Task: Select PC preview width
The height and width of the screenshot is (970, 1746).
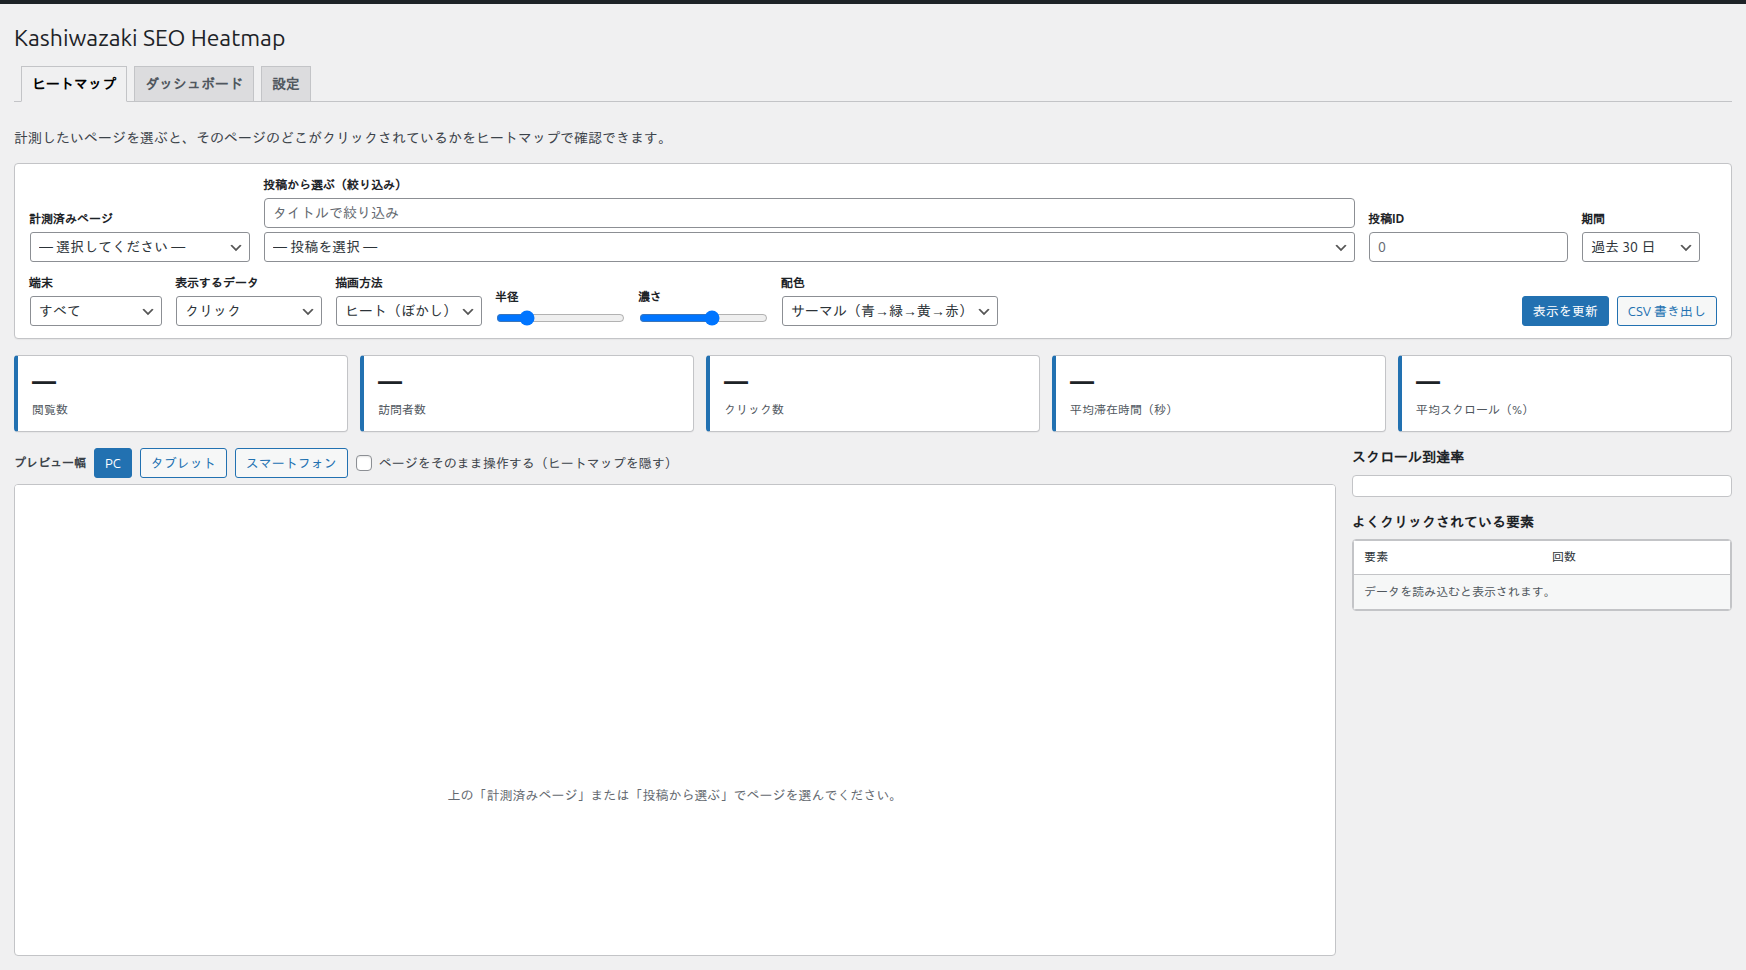Action: click(x=113, y=463)
